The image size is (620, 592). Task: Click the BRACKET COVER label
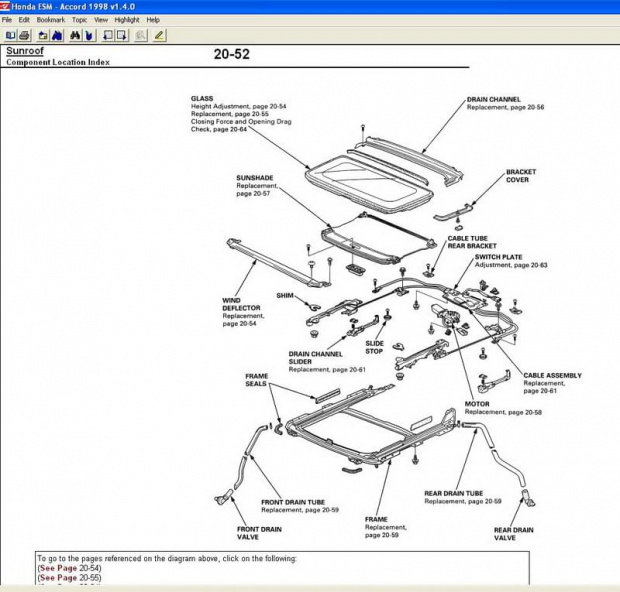tap(521, 176)
